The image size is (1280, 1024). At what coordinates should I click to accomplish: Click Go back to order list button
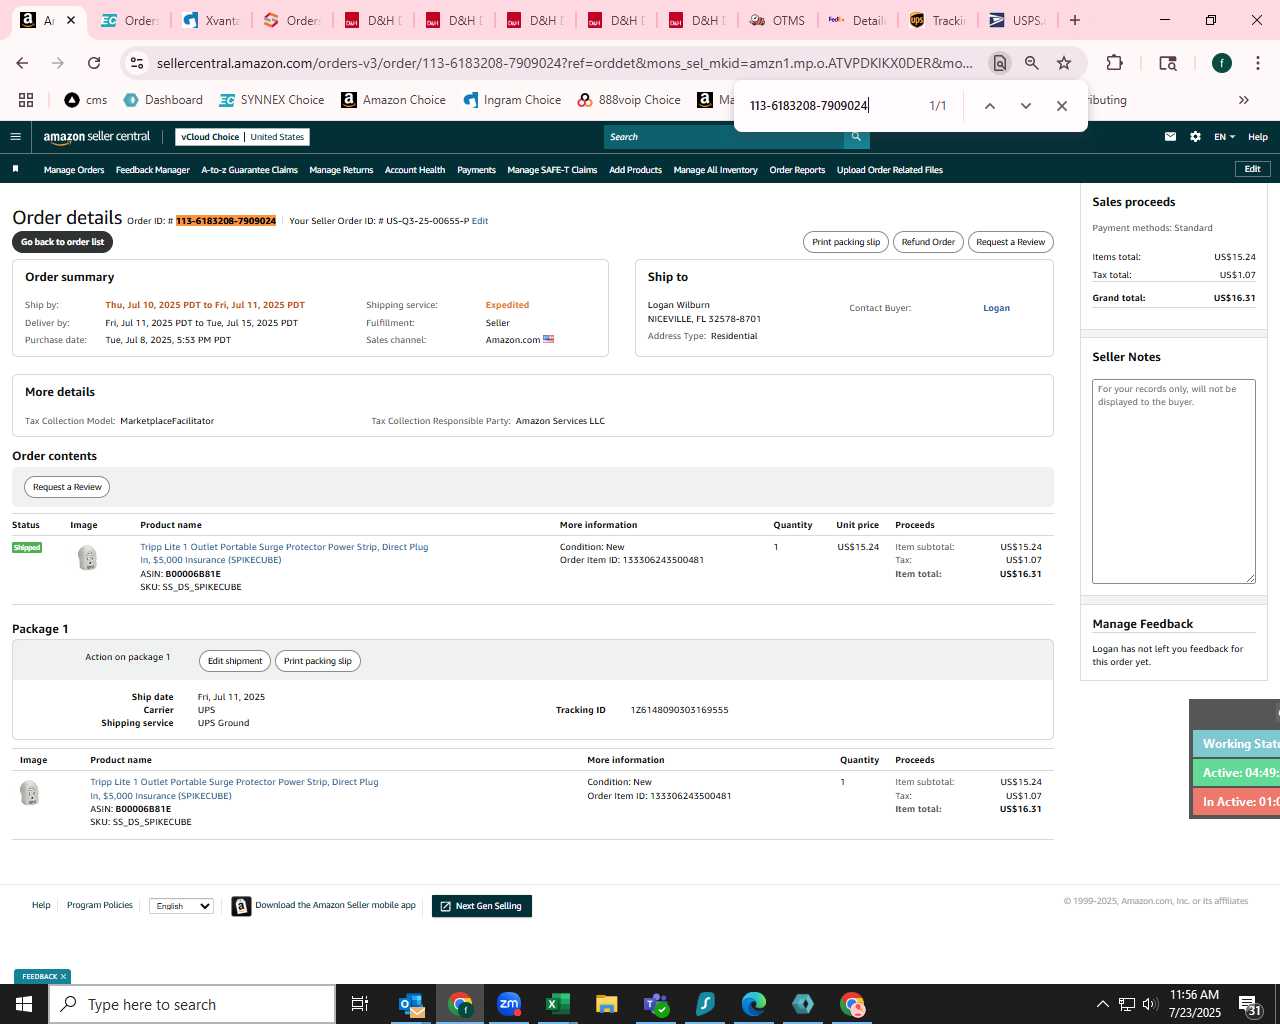(62, 242)
